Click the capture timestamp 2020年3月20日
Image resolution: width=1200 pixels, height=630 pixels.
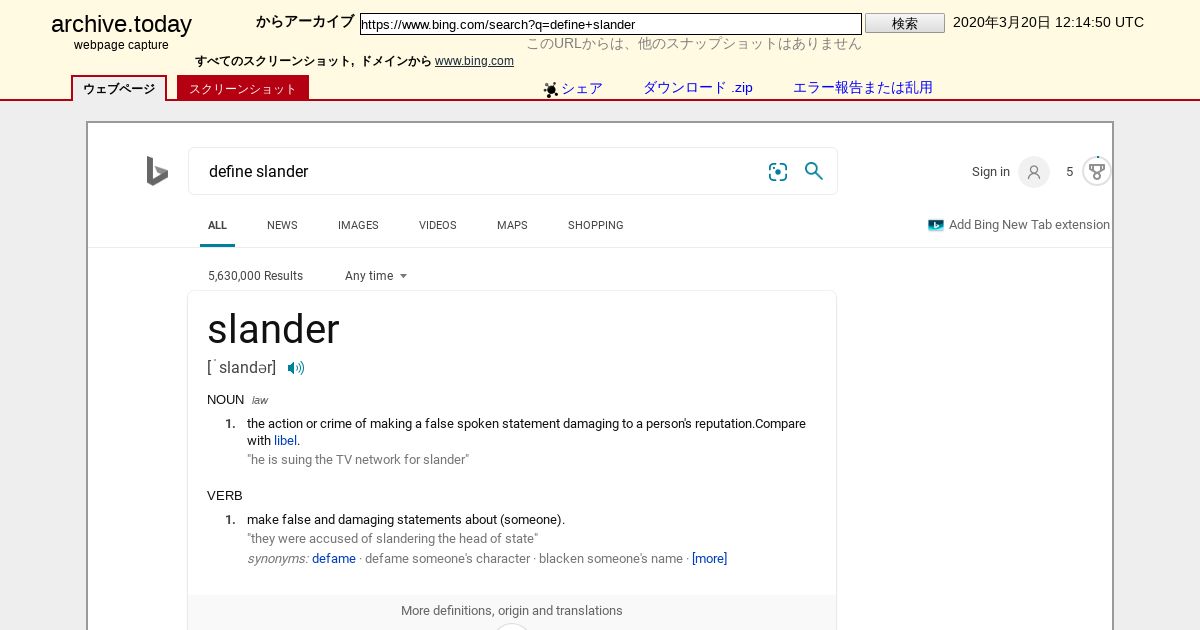pyautogui.click(x=1048, y=22)
